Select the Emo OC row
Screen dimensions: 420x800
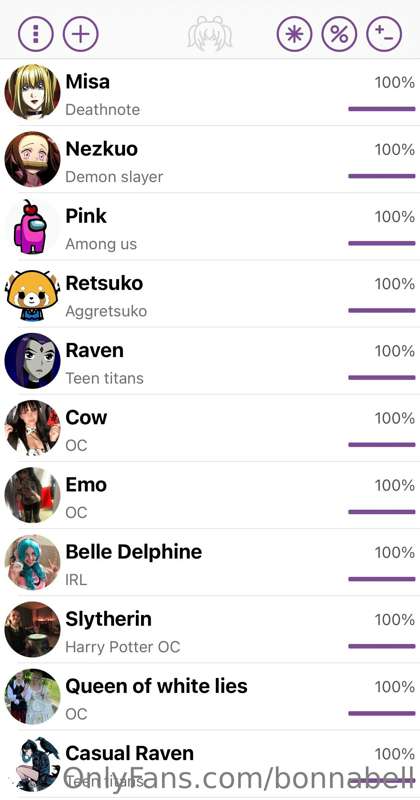[210, 495]
